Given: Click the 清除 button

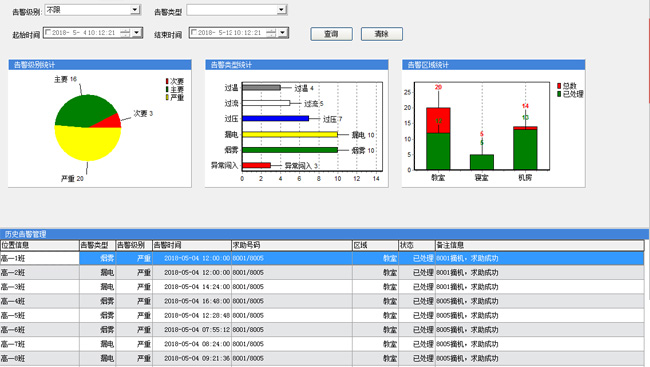Looking at the screenshot, I should pyautogui.click(x=382, y=34).
